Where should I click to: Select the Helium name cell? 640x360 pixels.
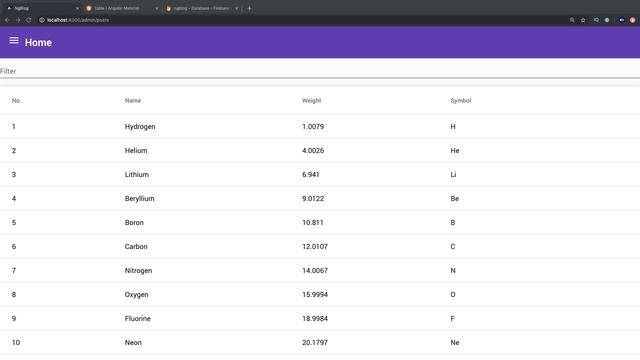[136, 151]
